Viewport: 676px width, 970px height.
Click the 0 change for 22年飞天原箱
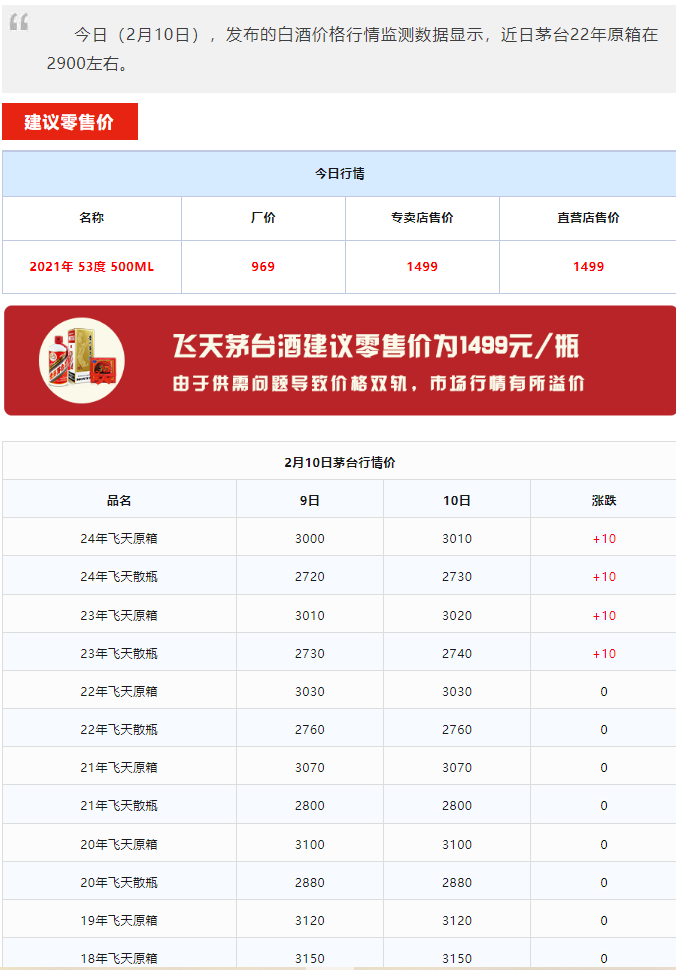tap(604, 692)
